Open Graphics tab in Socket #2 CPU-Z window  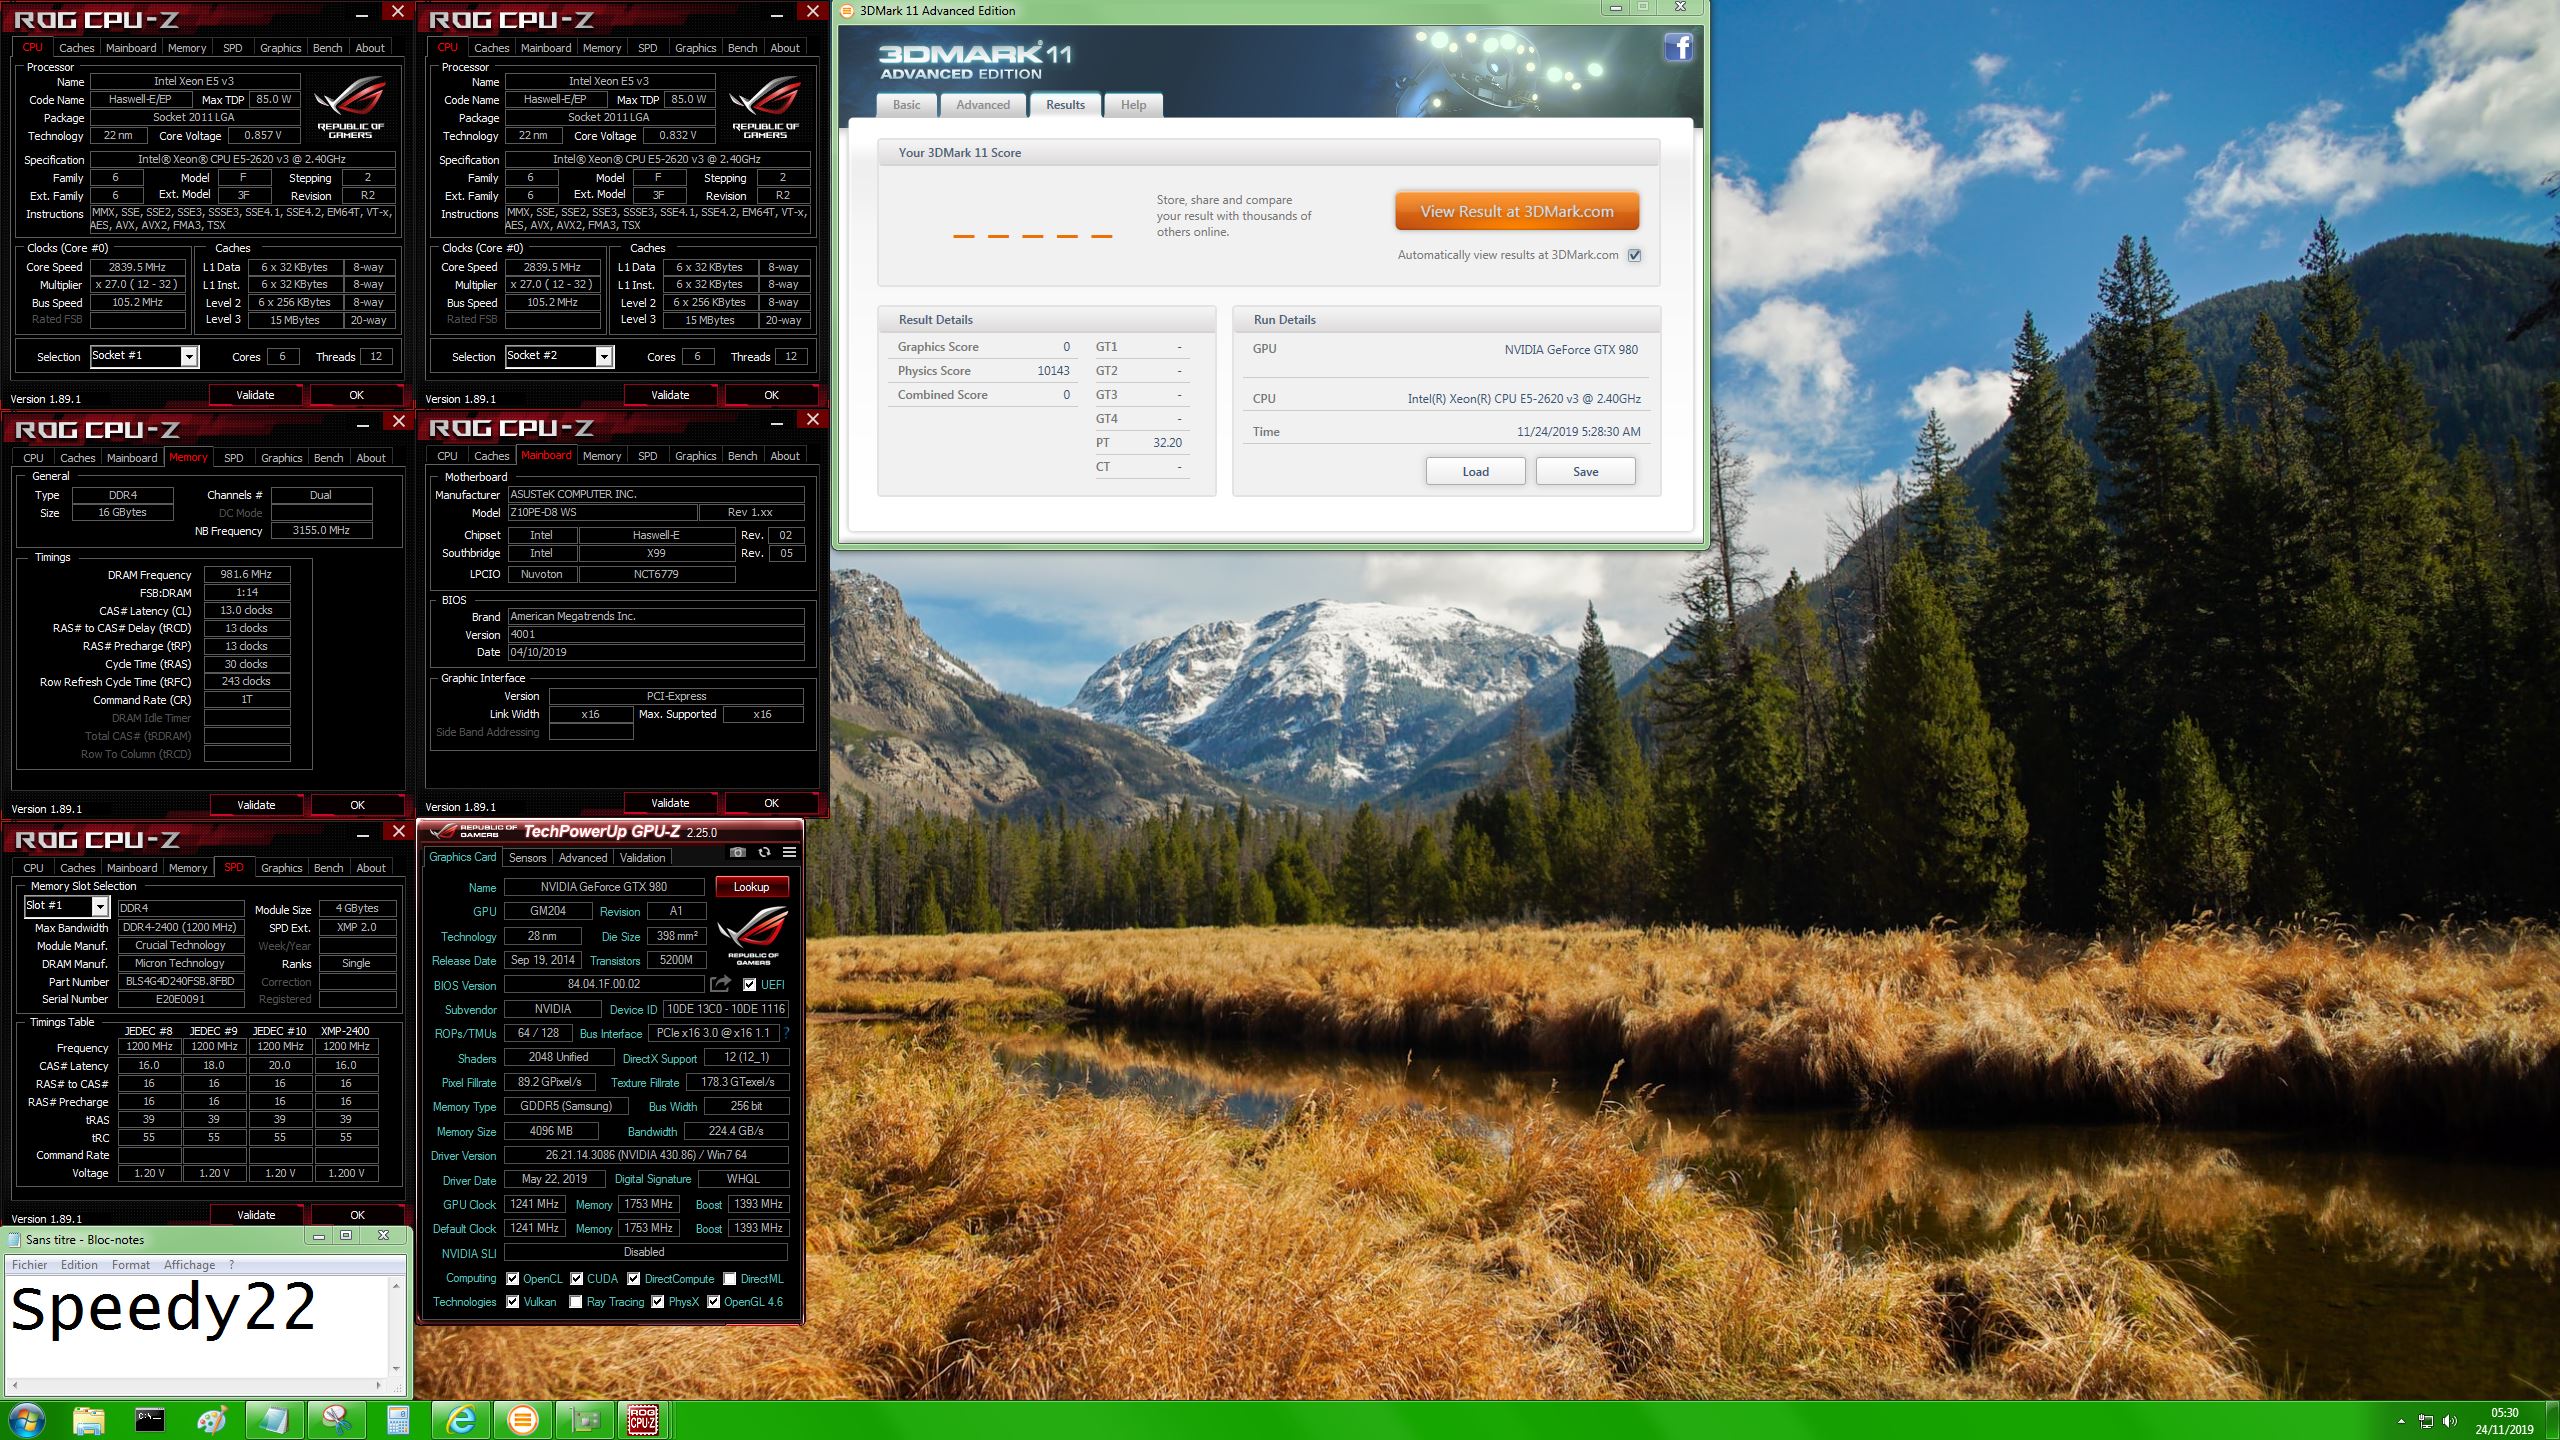click(x=695, y=48)
